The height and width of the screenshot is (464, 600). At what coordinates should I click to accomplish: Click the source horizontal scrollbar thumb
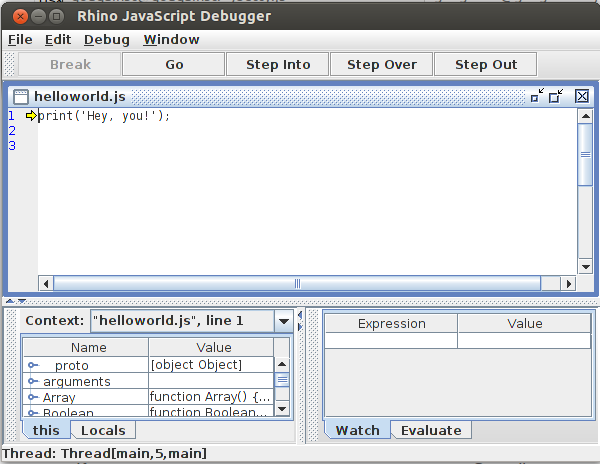[x=297, y=284]
